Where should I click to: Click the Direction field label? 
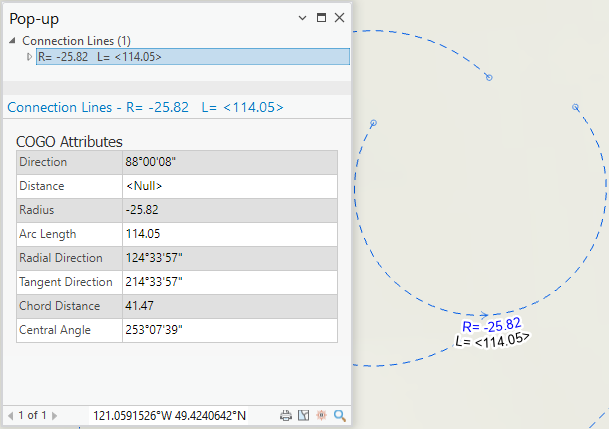(x=43, y=162)
